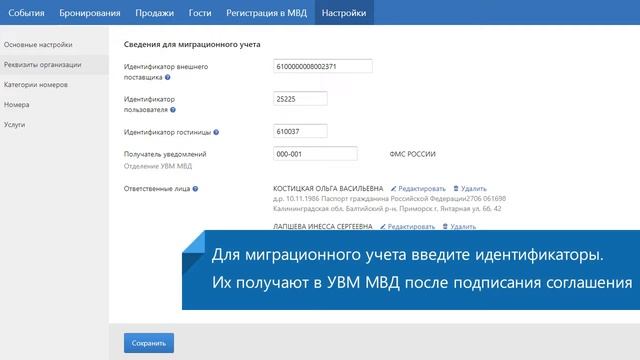Open the Продажи tab

(154, 13)
